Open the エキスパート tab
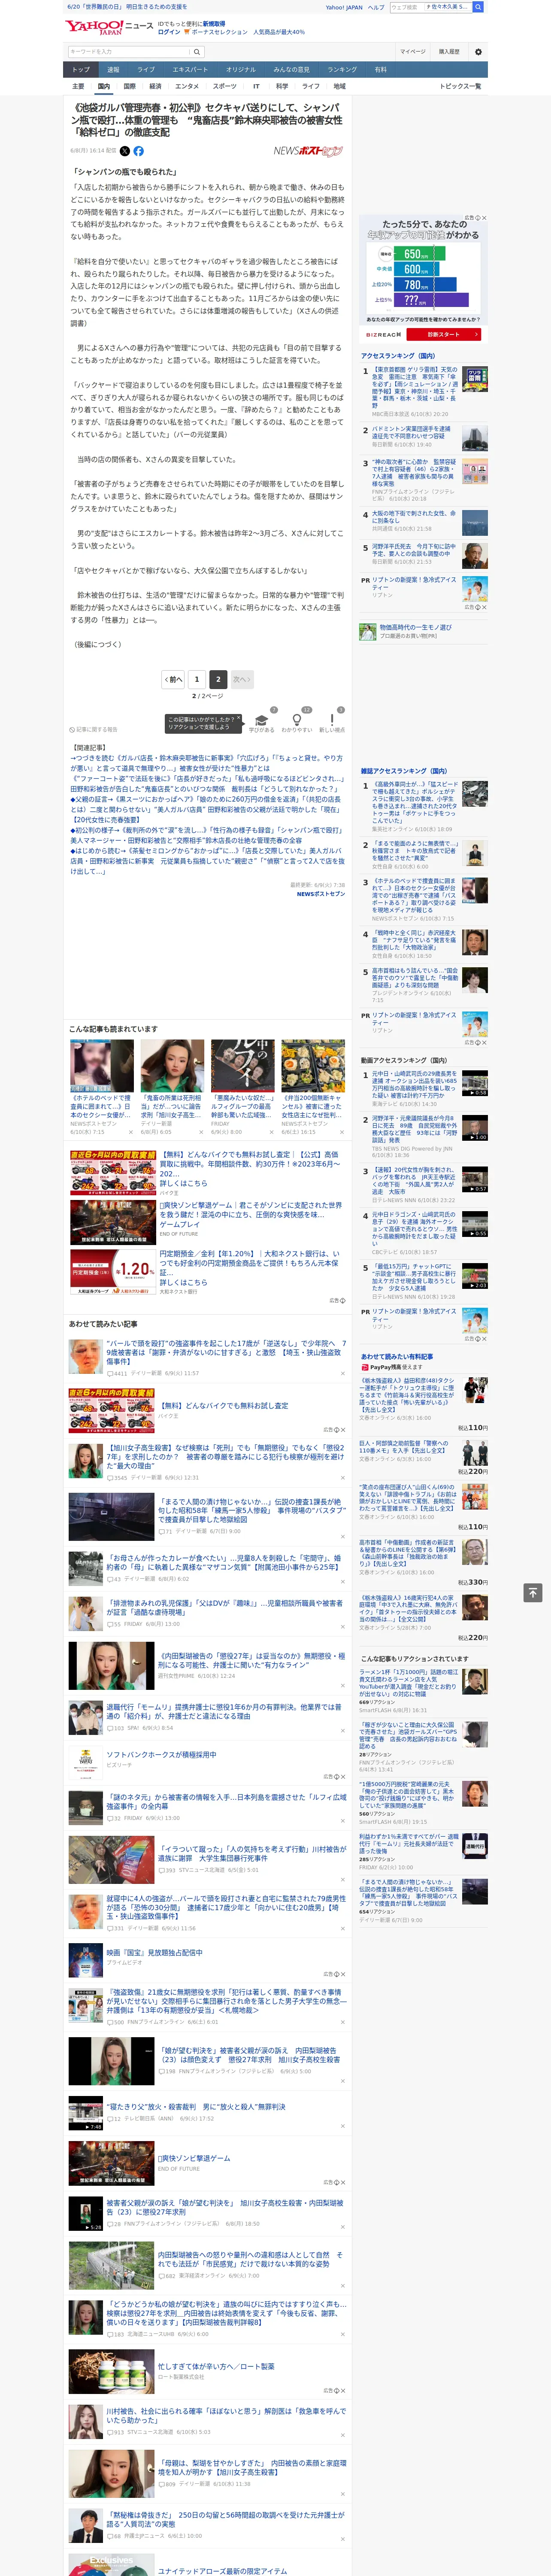 click(190, 70)
